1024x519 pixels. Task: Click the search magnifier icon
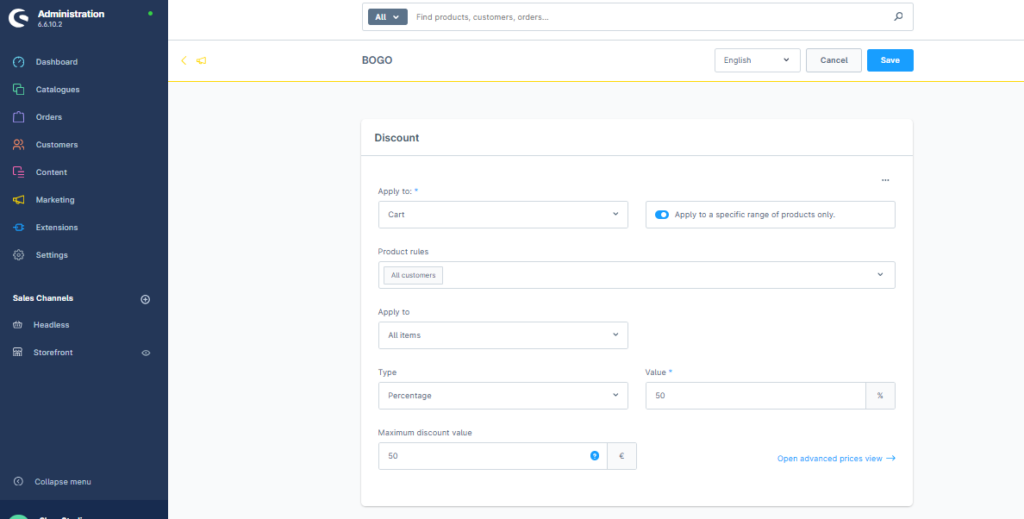click(897, 17)
